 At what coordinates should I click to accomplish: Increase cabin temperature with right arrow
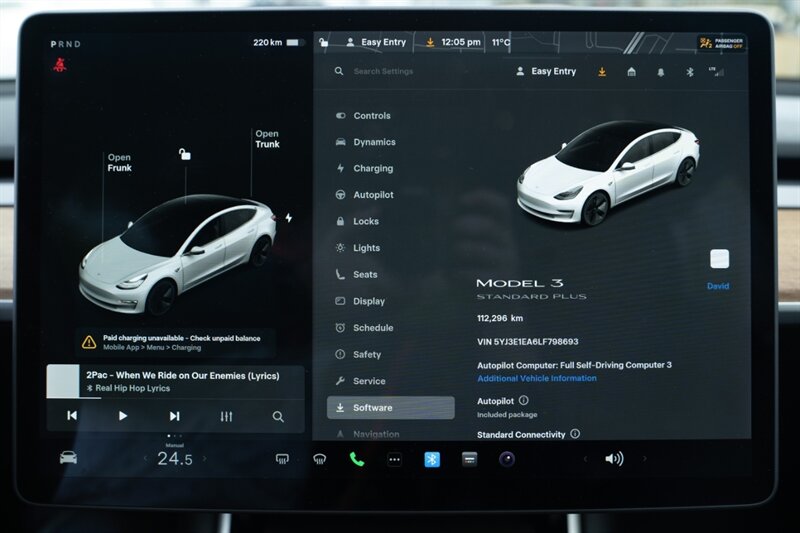205,459
